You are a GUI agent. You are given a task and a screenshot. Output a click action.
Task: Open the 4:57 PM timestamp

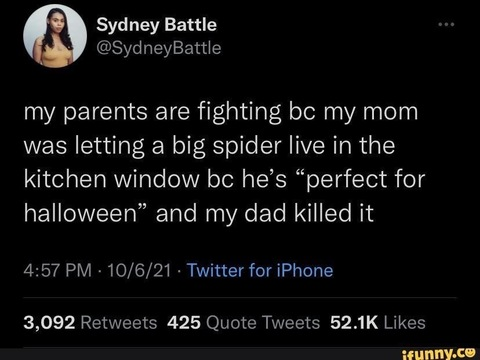click(58, 270)
